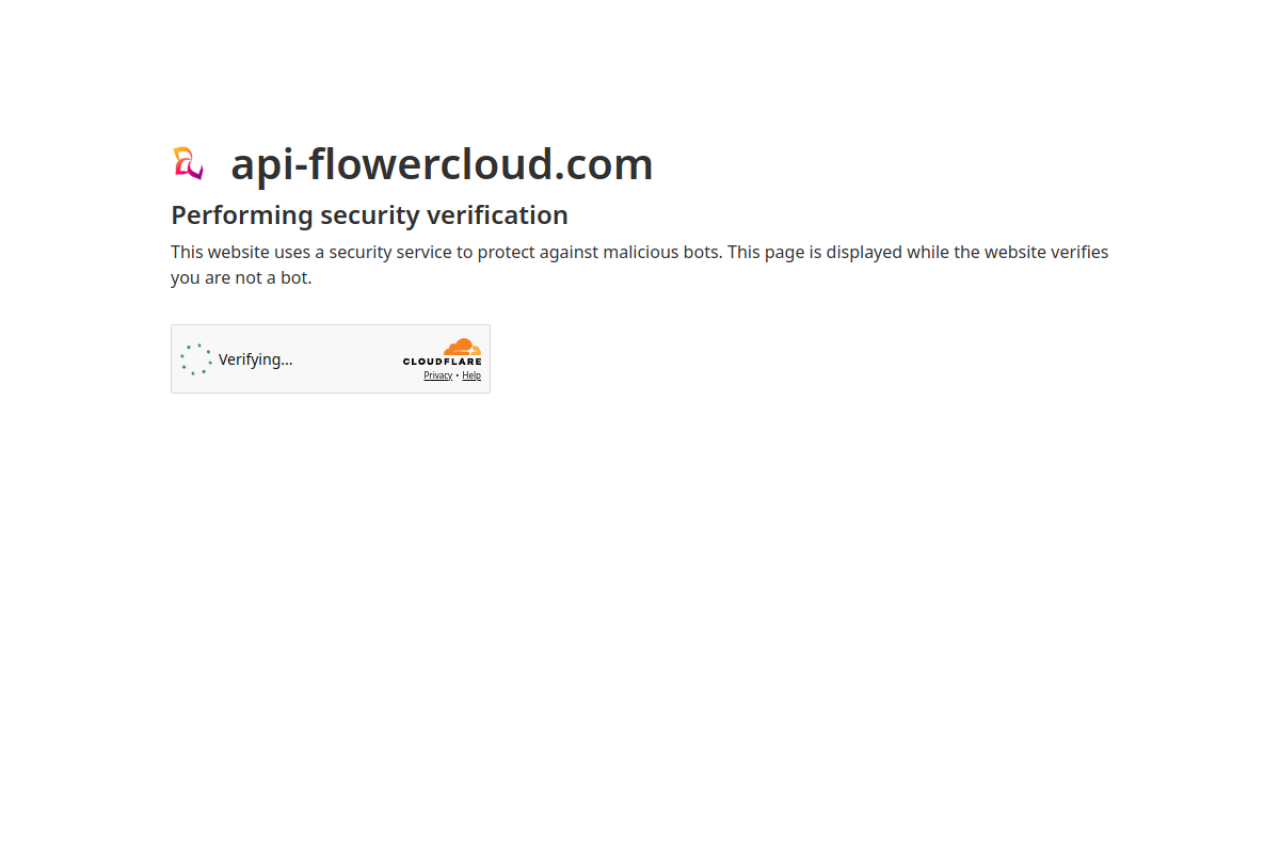Open the Cloudflare Help link
The image size is (1280, 853).
(x=471, y=376)
